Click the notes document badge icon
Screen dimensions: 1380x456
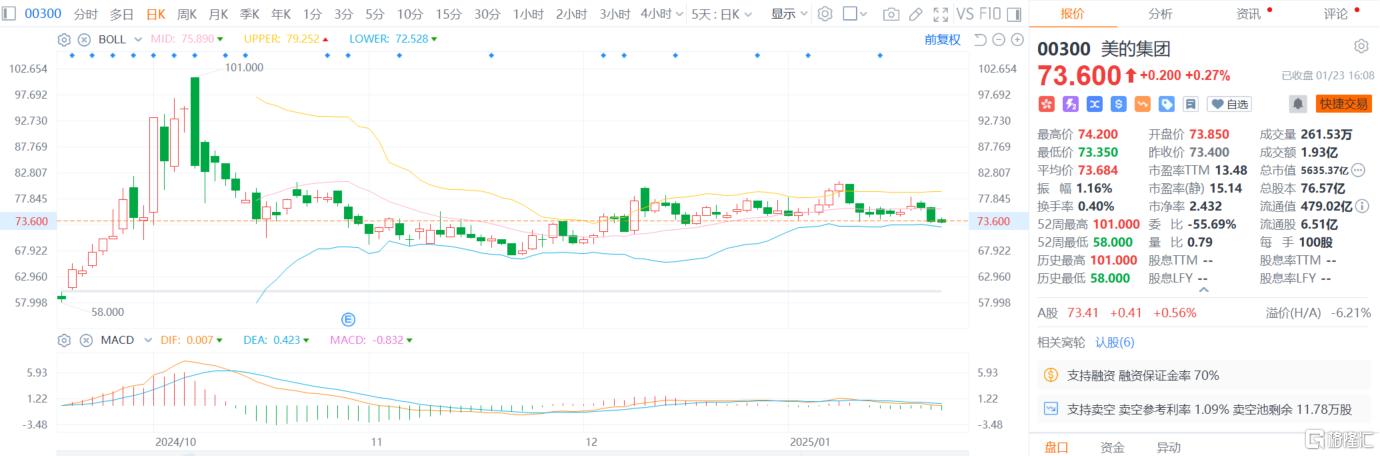[1190, 104]
